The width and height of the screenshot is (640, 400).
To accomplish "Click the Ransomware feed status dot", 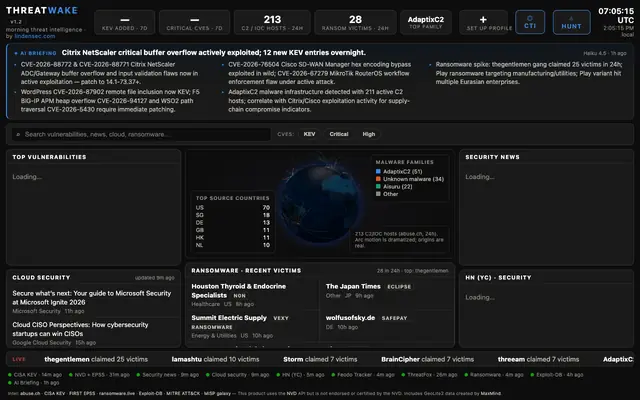I will click(466, 375).
